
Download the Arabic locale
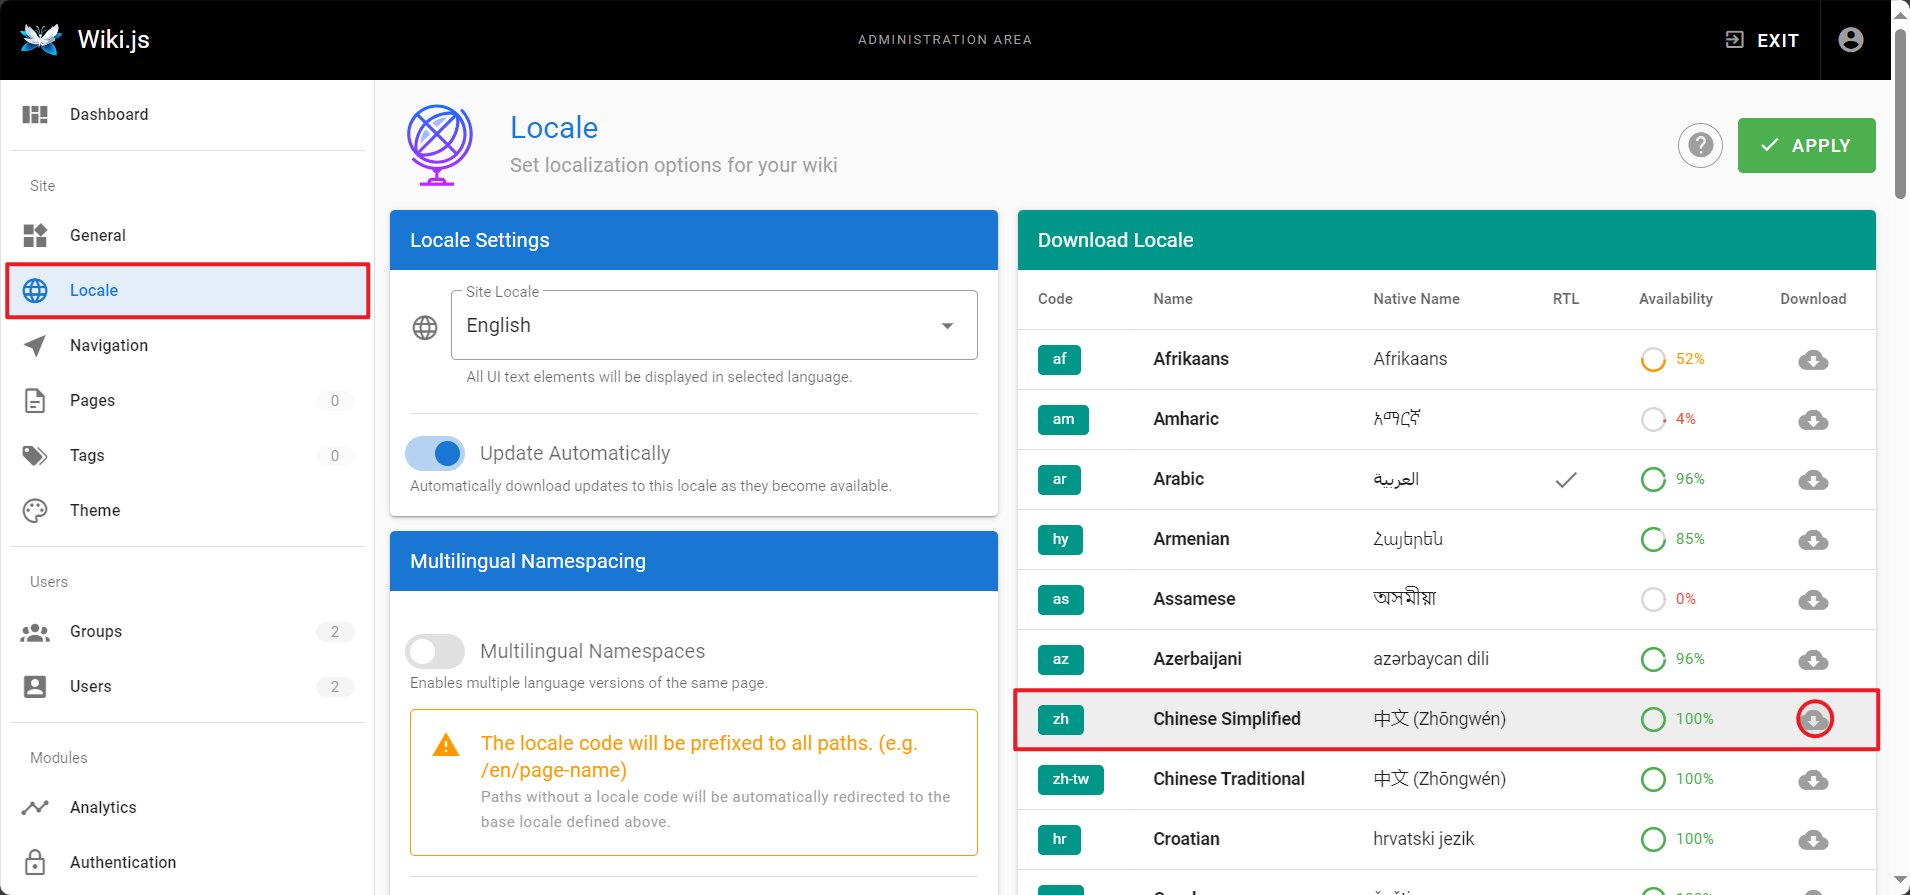(x=1813, y=480)
